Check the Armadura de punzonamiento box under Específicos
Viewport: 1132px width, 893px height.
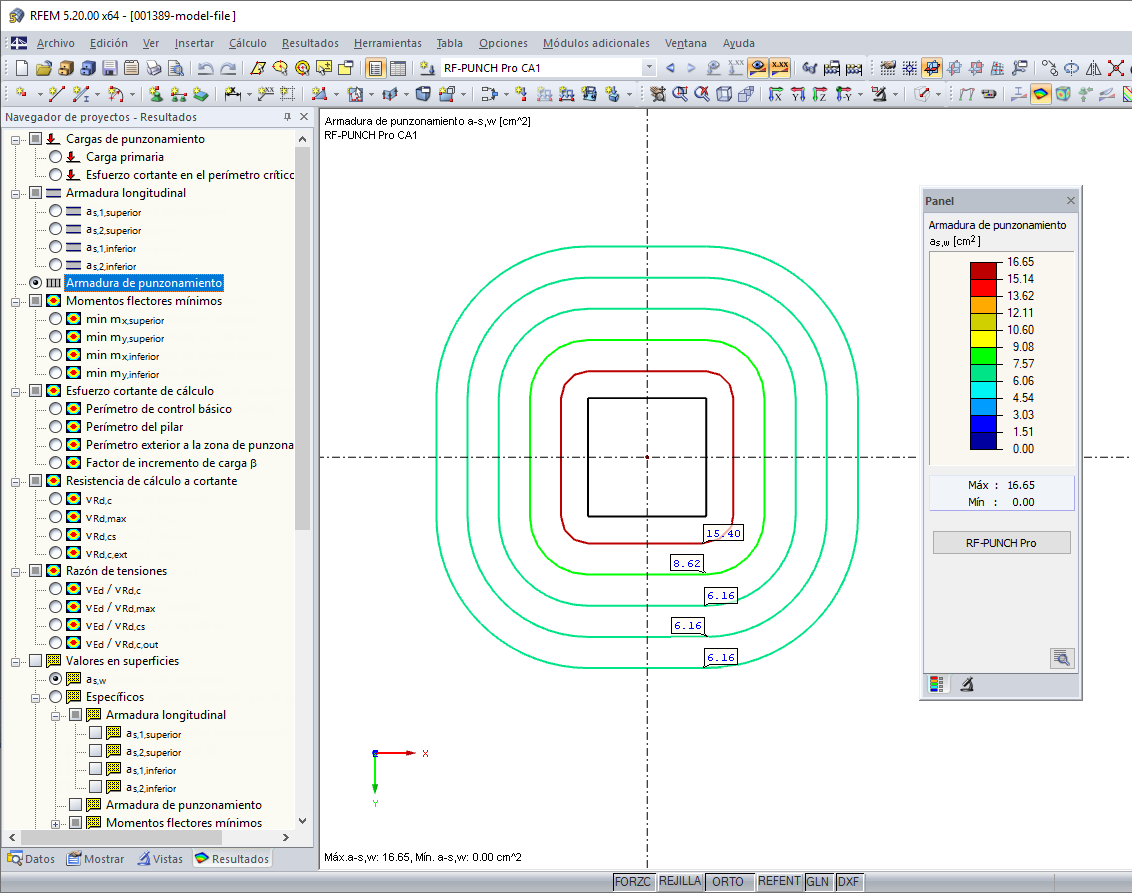tap(76, 804)
